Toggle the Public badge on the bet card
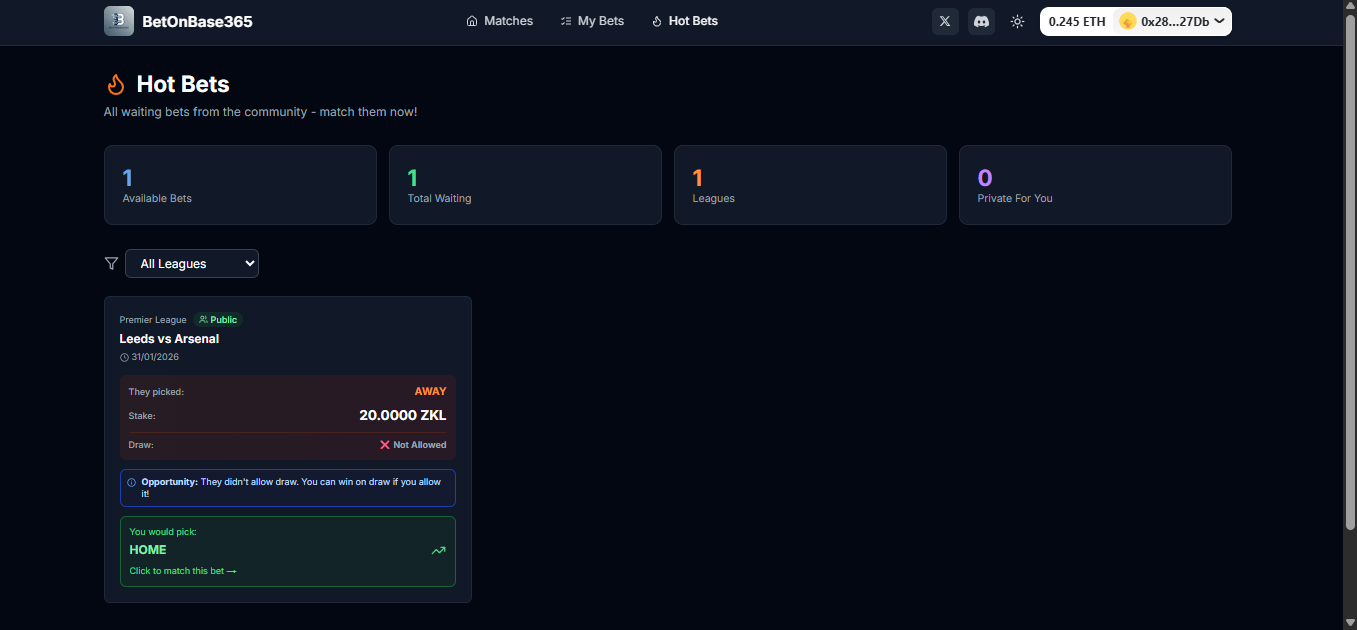 [x=217, y=319]
